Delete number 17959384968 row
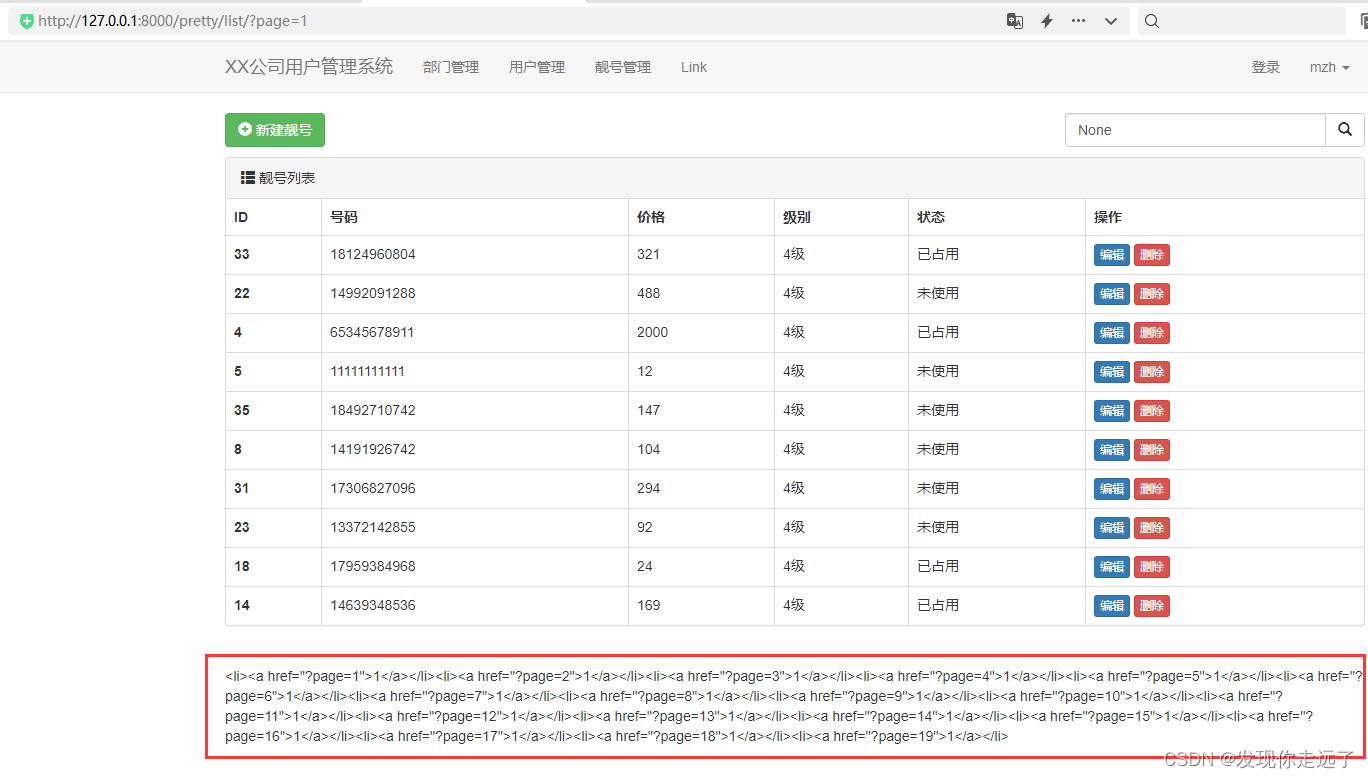Screen dimensions: 1368x778 1152,567
